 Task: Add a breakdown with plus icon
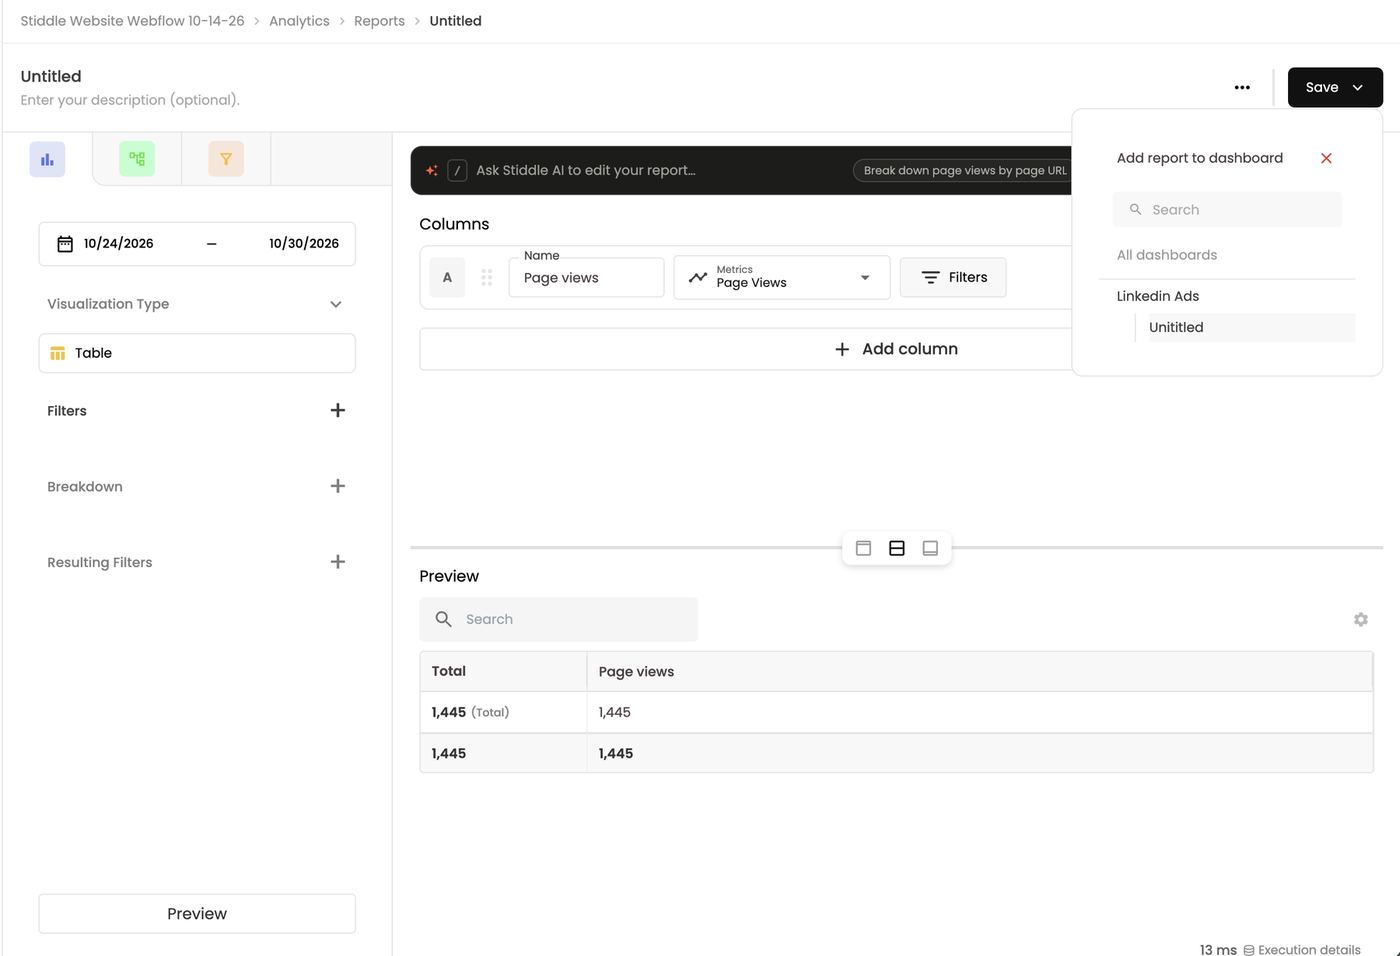tap(338, 486)
